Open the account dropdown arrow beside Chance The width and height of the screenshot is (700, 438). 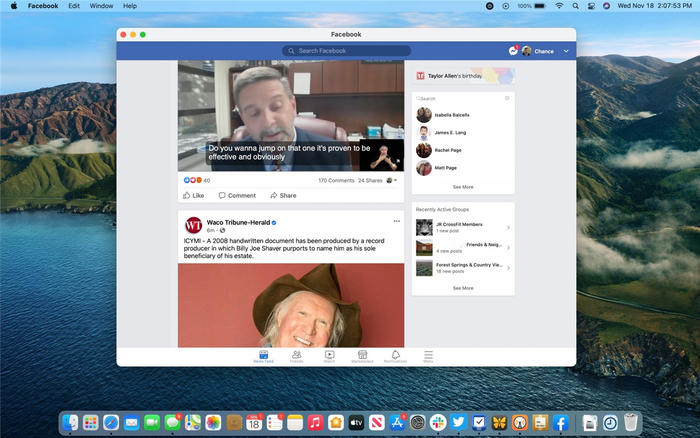coord(566,51)
